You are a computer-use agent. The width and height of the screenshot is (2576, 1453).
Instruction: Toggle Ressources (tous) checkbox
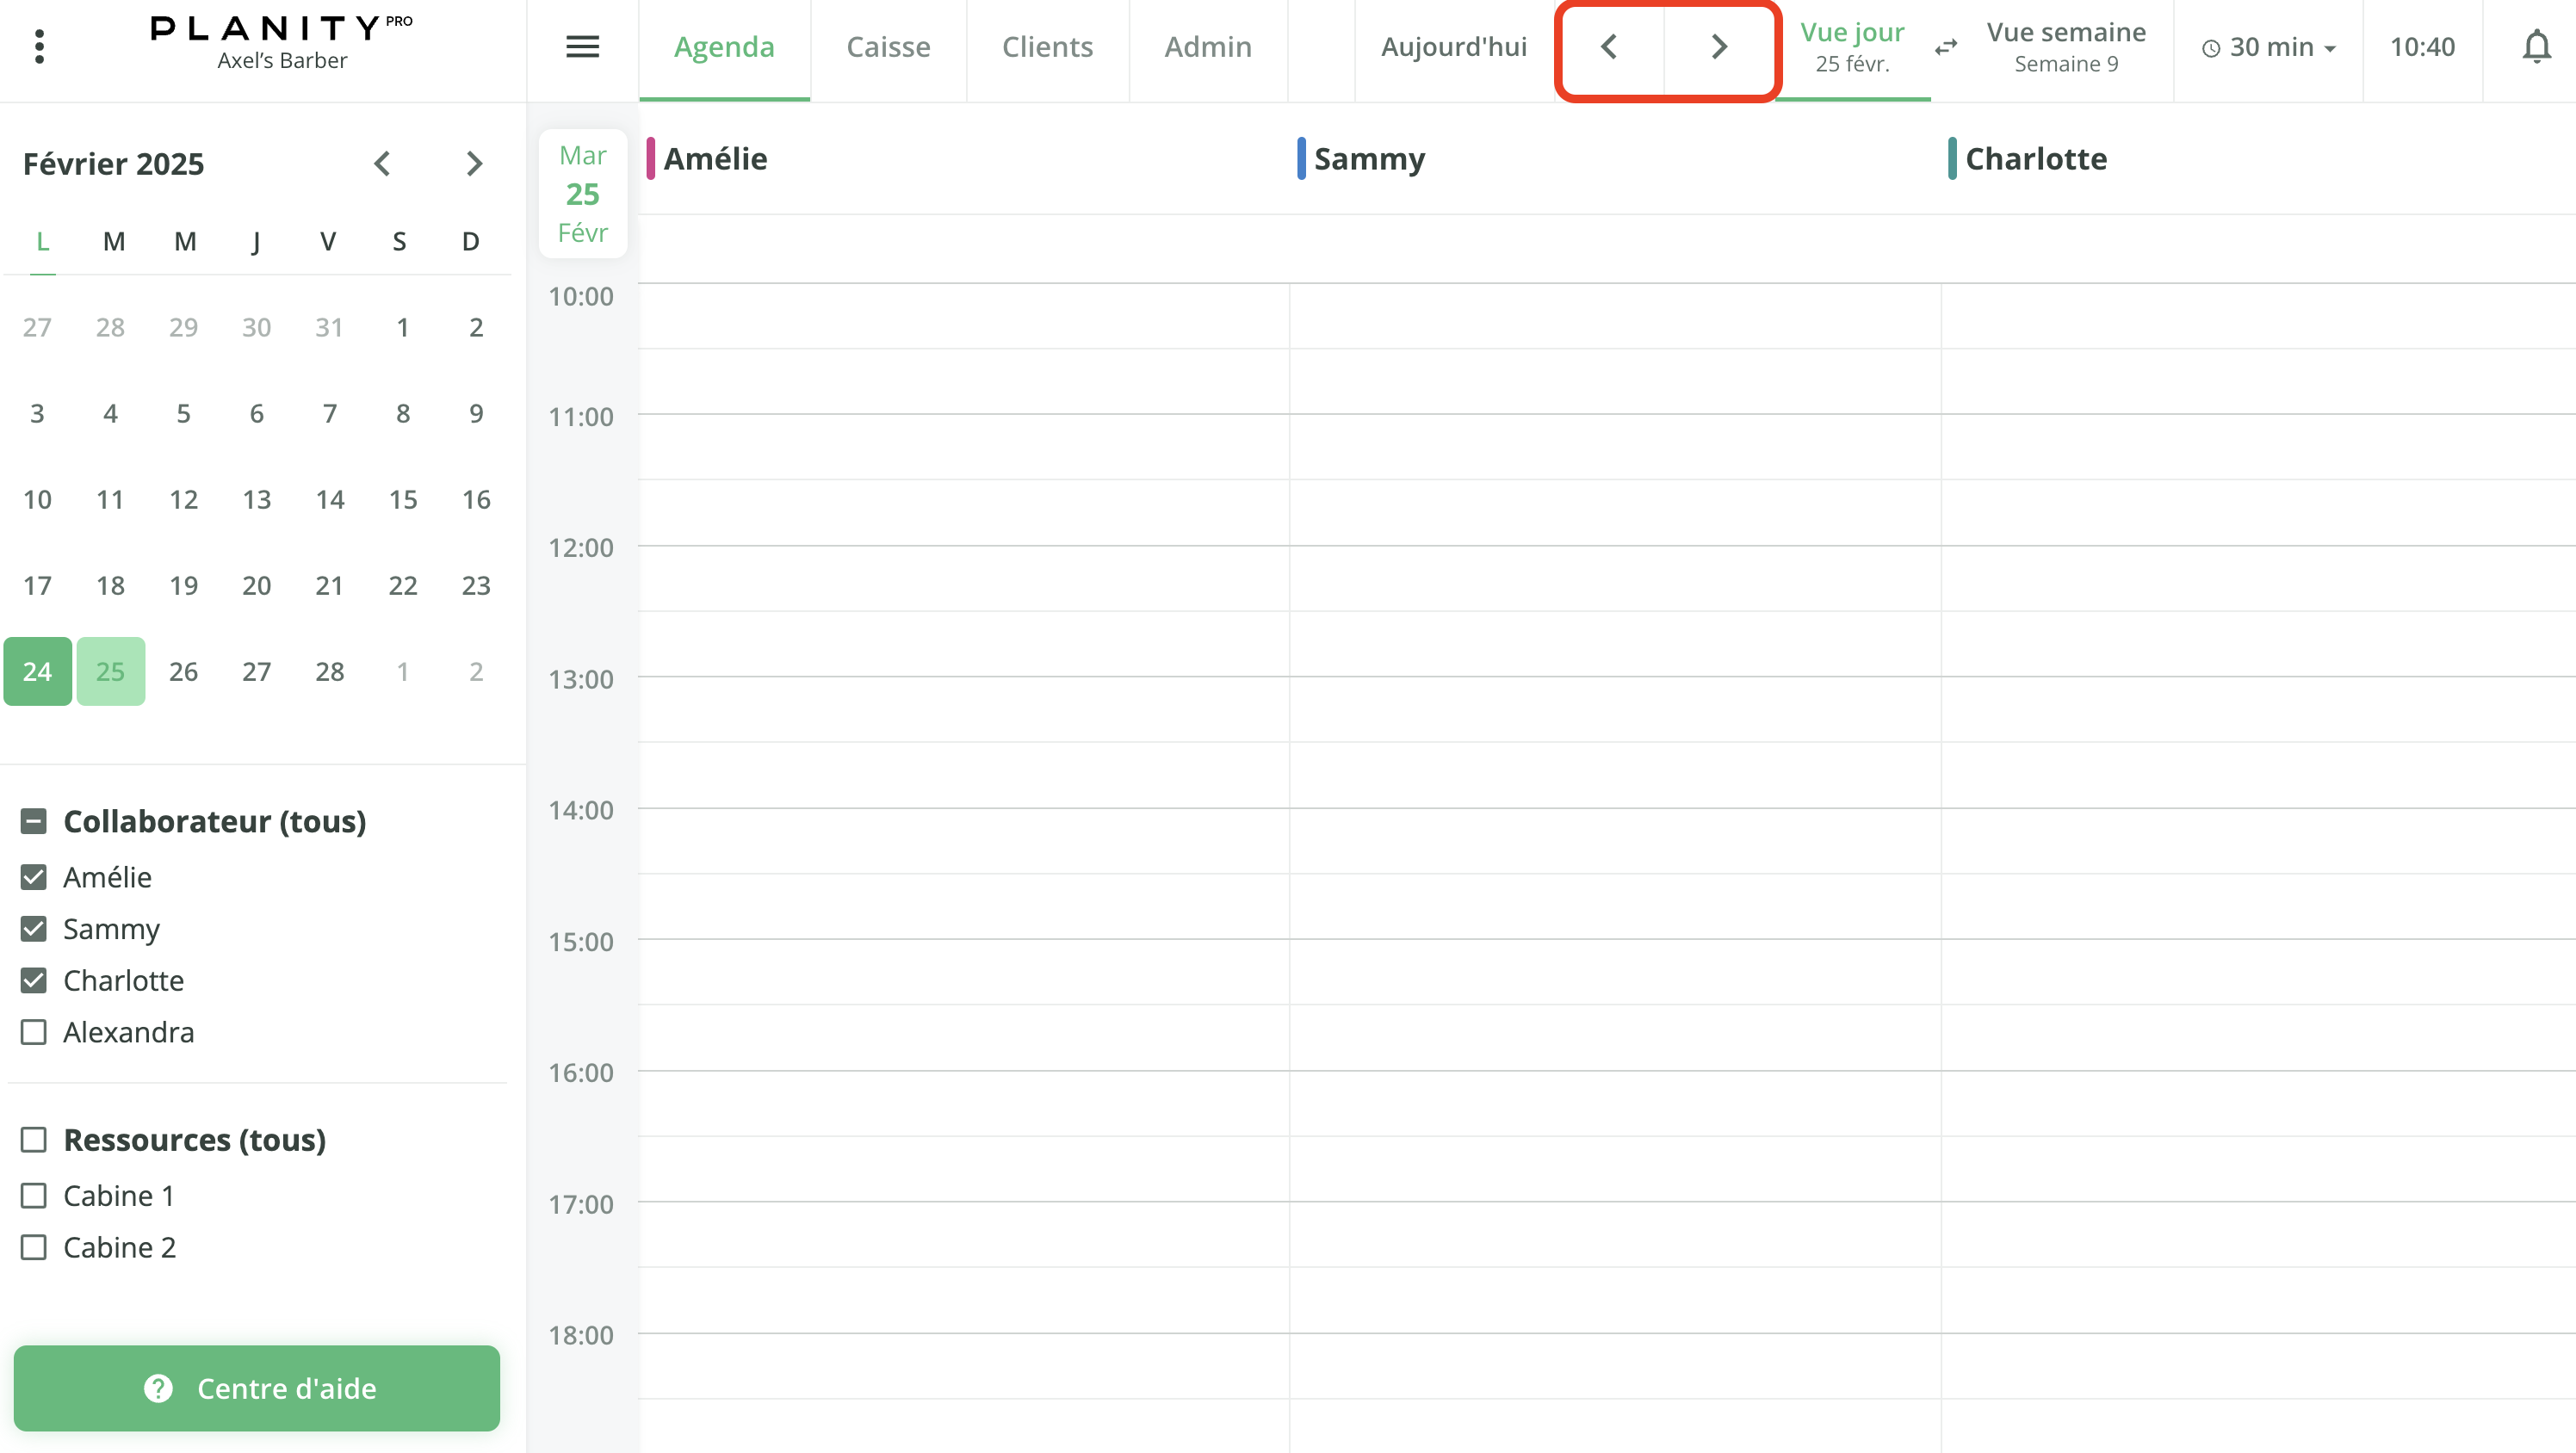pos(34,1139)
